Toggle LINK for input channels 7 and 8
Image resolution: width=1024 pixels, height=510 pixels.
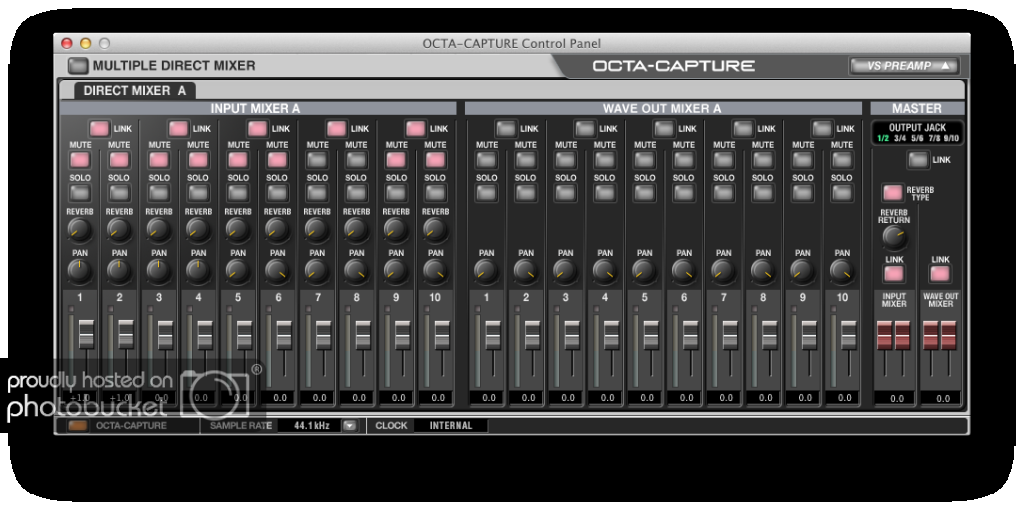point(337,129)
